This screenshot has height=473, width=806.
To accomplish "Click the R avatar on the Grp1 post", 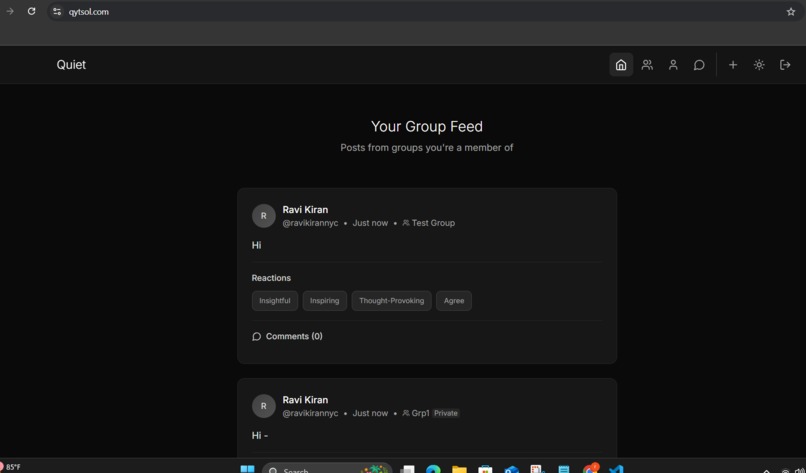I will click(264, 406).
